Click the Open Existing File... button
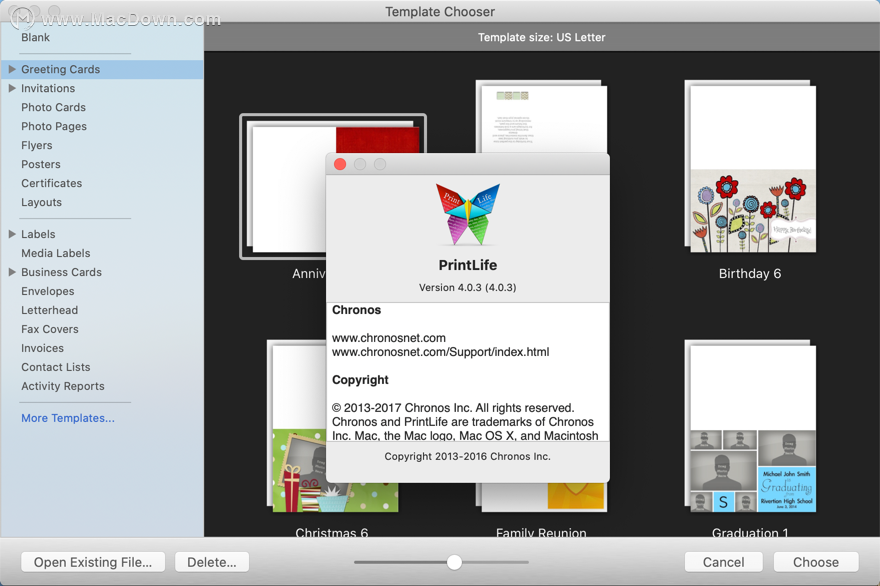The image size is (880, 586). pyautogui.click(x=93, y=562)
